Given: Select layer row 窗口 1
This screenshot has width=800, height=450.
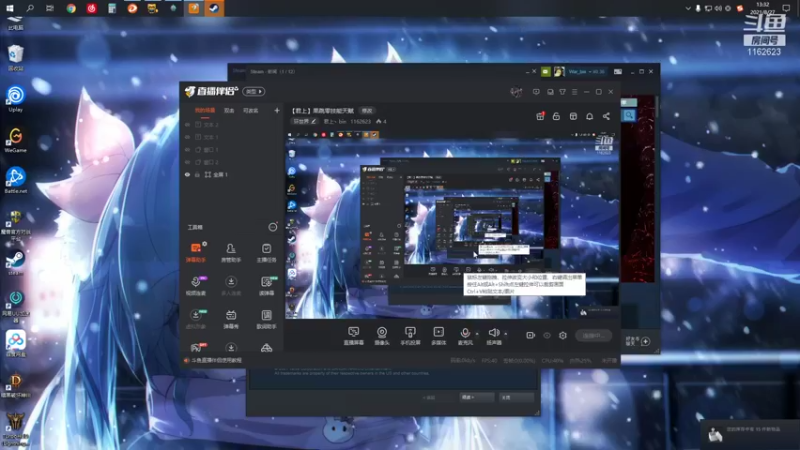Looking at the screenshot, I should (231, 149).
